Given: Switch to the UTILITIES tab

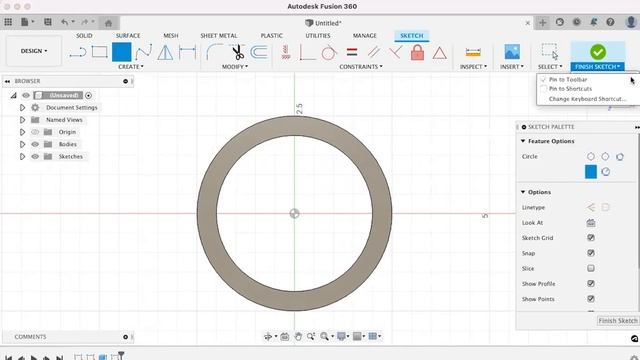Looking at the screenshot, I should [x=318, y=36].
